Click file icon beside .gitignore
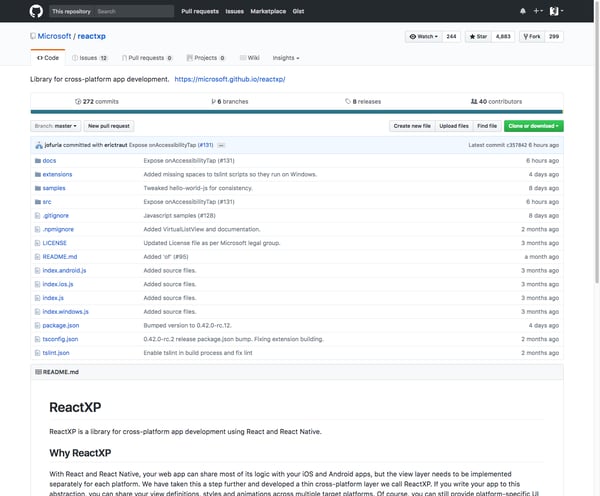 coord(38,216)
